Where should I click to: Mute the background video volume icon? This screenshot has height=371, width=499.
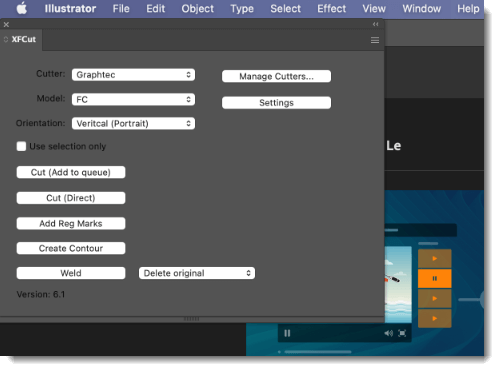(388, 333)
